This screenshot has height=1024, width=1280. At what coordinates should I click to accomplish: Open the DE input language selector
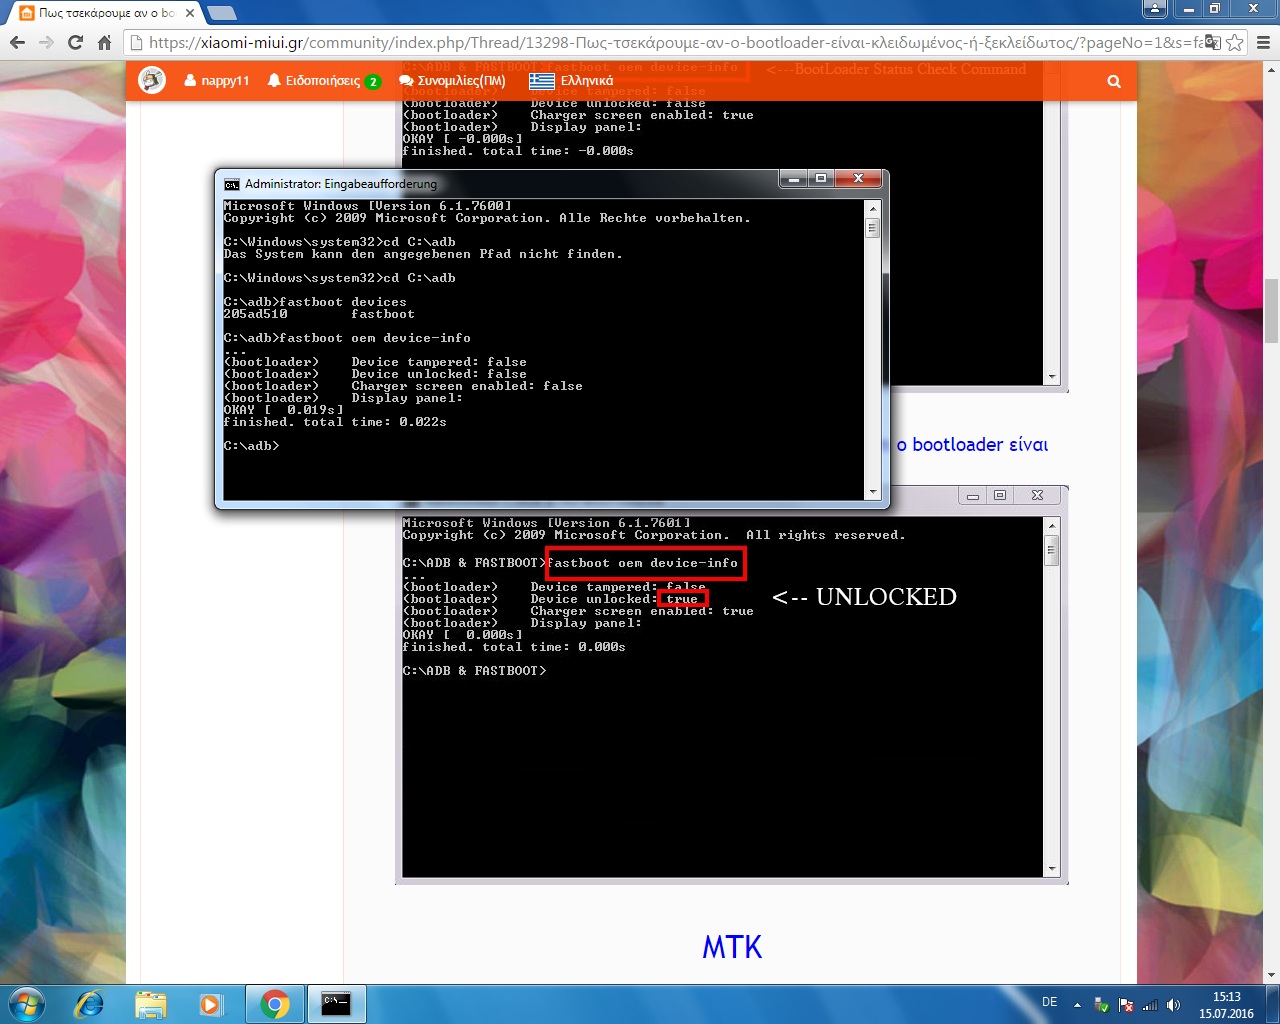click(1049, 1002)
